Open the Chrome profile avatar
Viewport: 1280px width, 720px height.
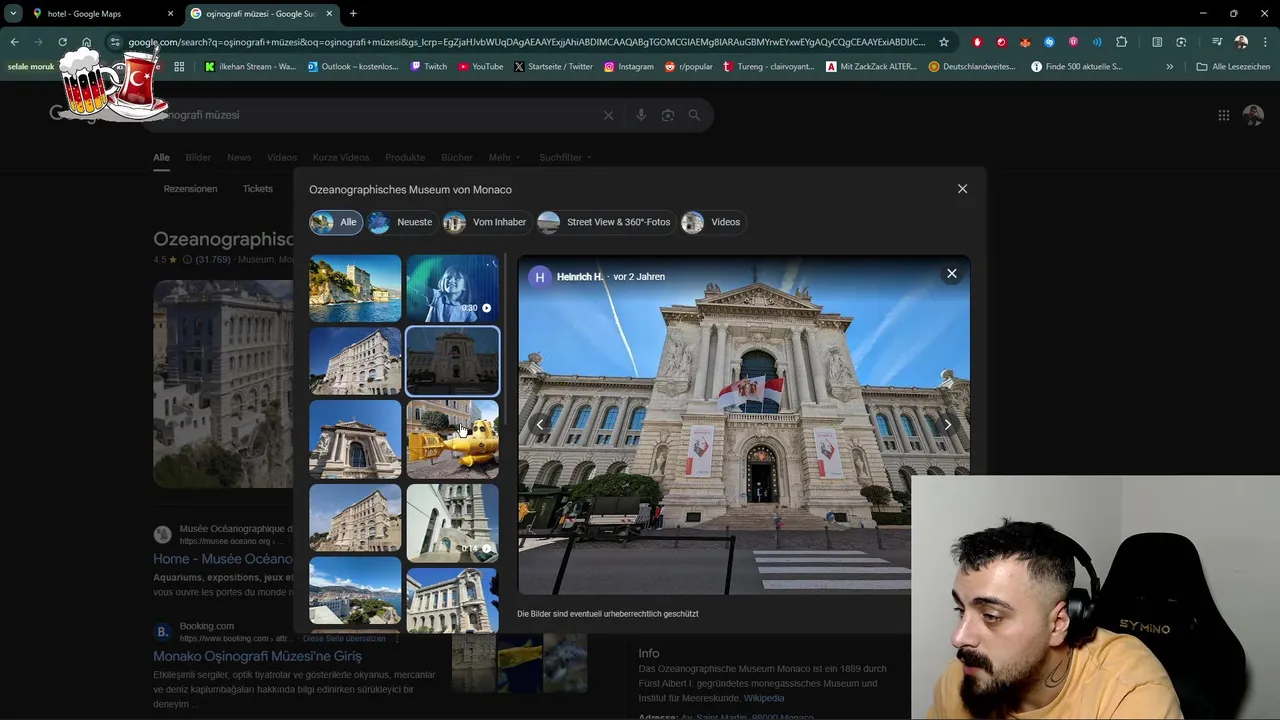coord(1241,42)
